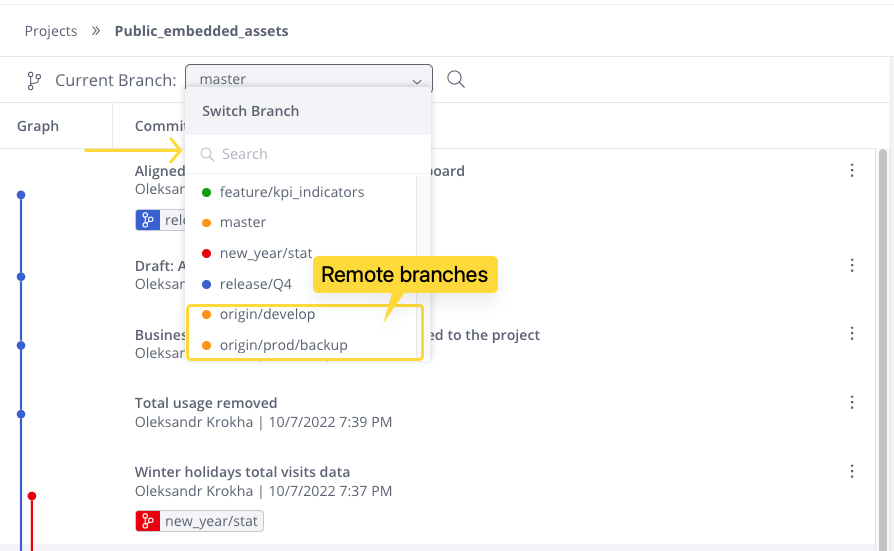Click the branch icon beside Current Branch
This screenshot has width=894, height=551.
pyautogui.click(x=34, y=80)
